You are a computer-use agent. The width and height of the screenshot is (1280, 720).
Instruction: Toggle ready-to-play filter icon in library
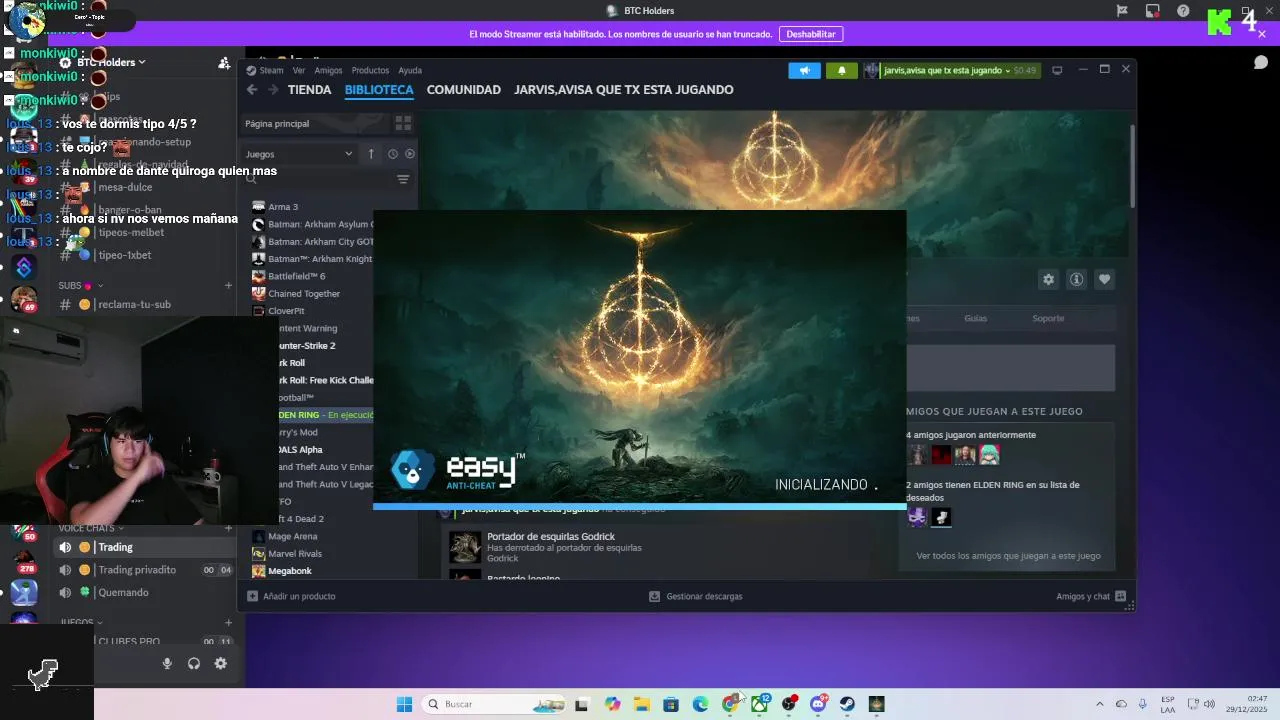coord(410,154)
